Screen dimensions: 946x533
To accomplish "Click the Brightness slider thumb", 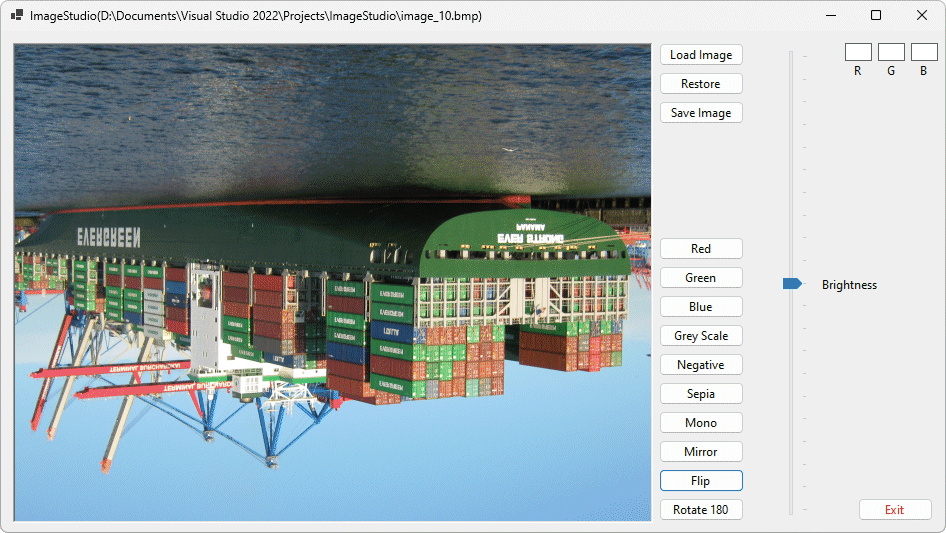I will tap(792, 283).
